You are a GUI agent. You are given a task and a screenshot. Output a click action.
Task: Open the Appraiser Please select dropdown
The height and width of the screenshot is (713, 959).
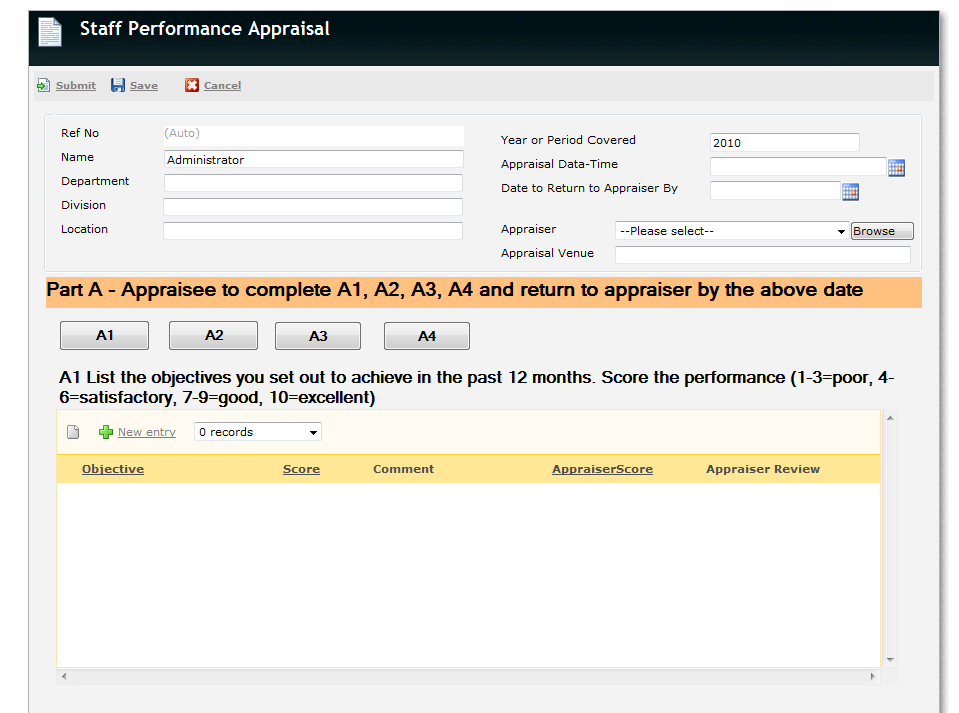pyautogui.click(x=732, y=231)
